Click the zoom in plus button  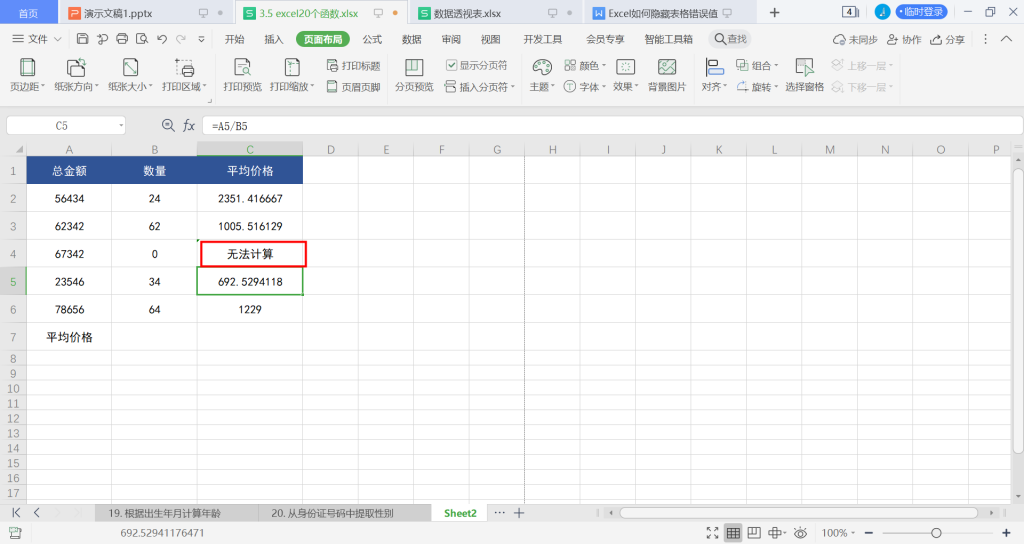[x=1006, y=533]
